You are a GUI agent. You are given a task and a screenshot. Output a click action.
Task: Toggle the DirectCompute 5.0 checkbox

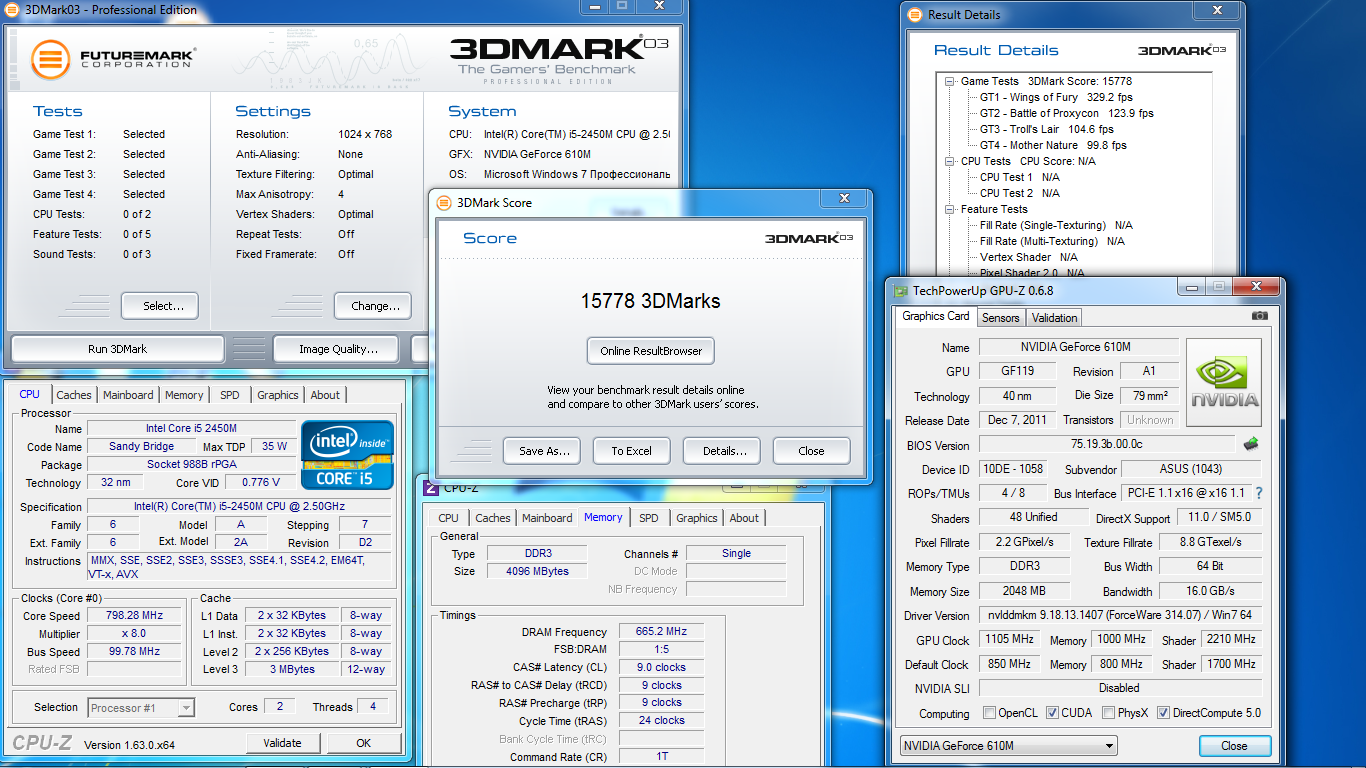tap(1163, 713)
